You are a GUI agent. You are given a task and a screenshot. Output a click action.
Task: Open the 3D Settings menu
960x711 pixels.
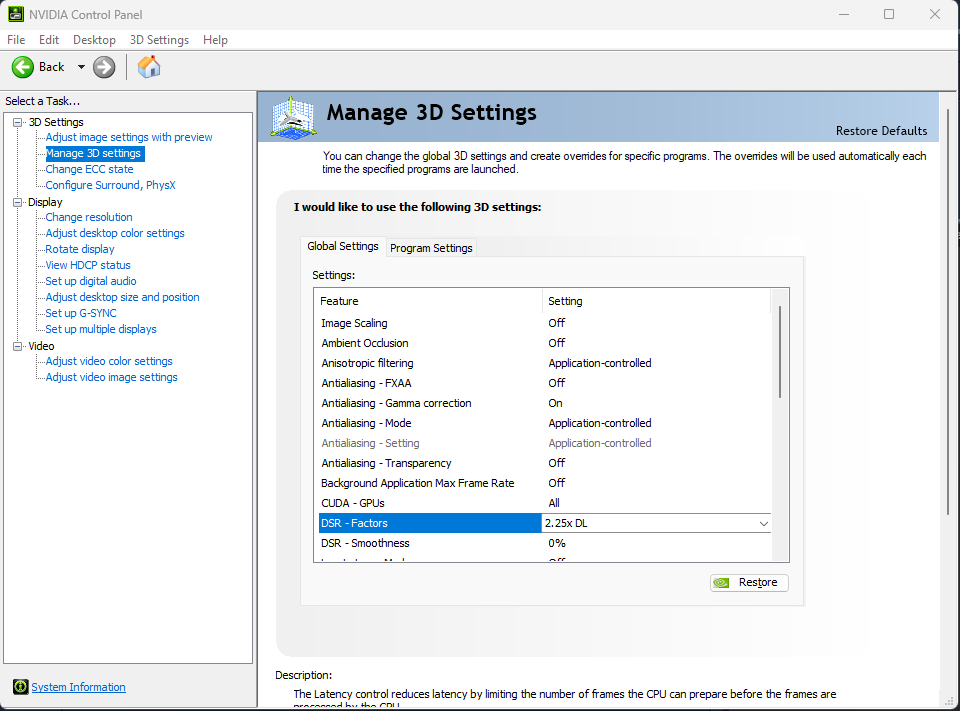[159, 40]
